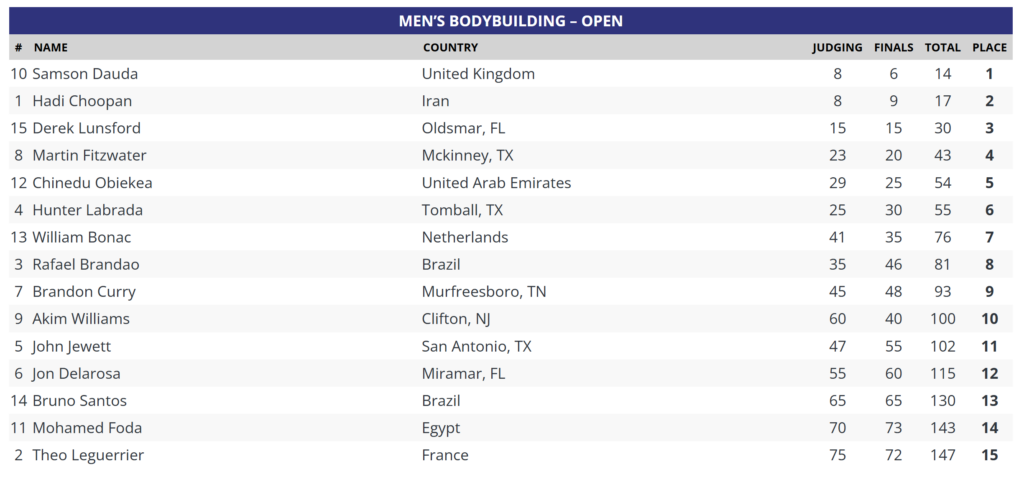Screen dimensions: 1024x477
Task: Click the Netherlands country cell
Action: [x=465, y=237]
